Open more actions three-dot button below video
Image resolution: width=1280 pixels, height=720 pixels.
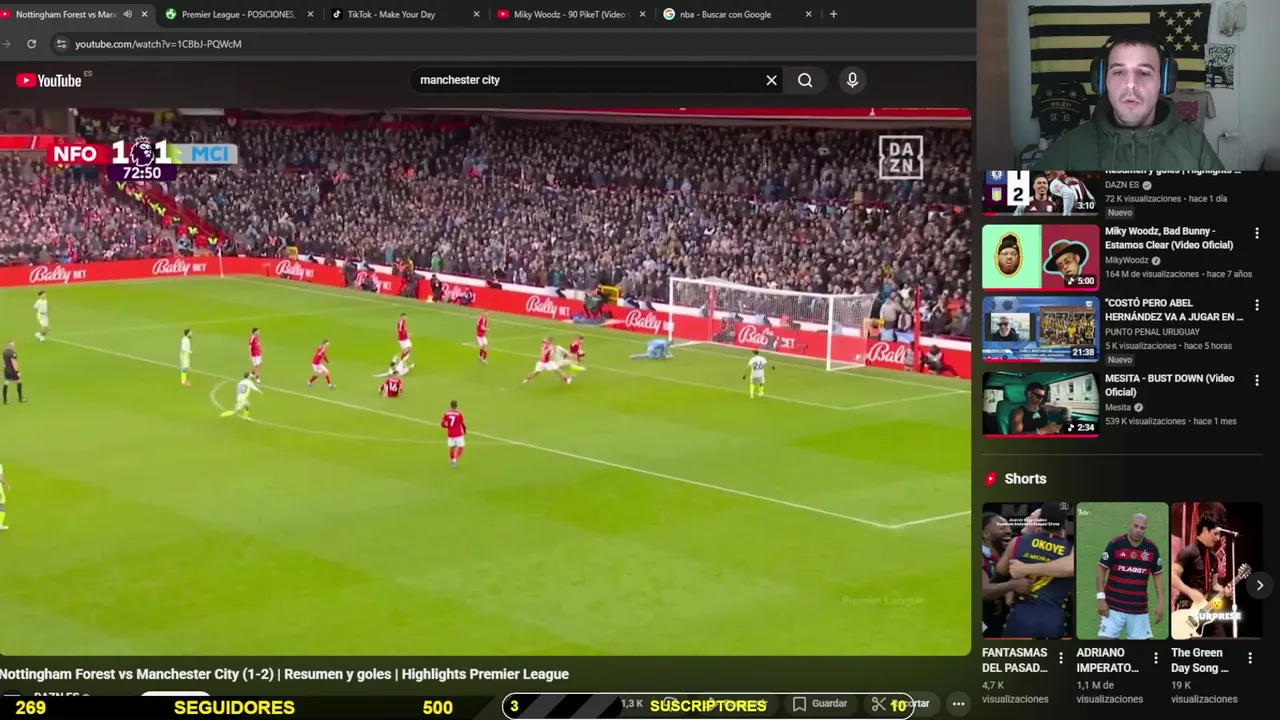(958, 704)
